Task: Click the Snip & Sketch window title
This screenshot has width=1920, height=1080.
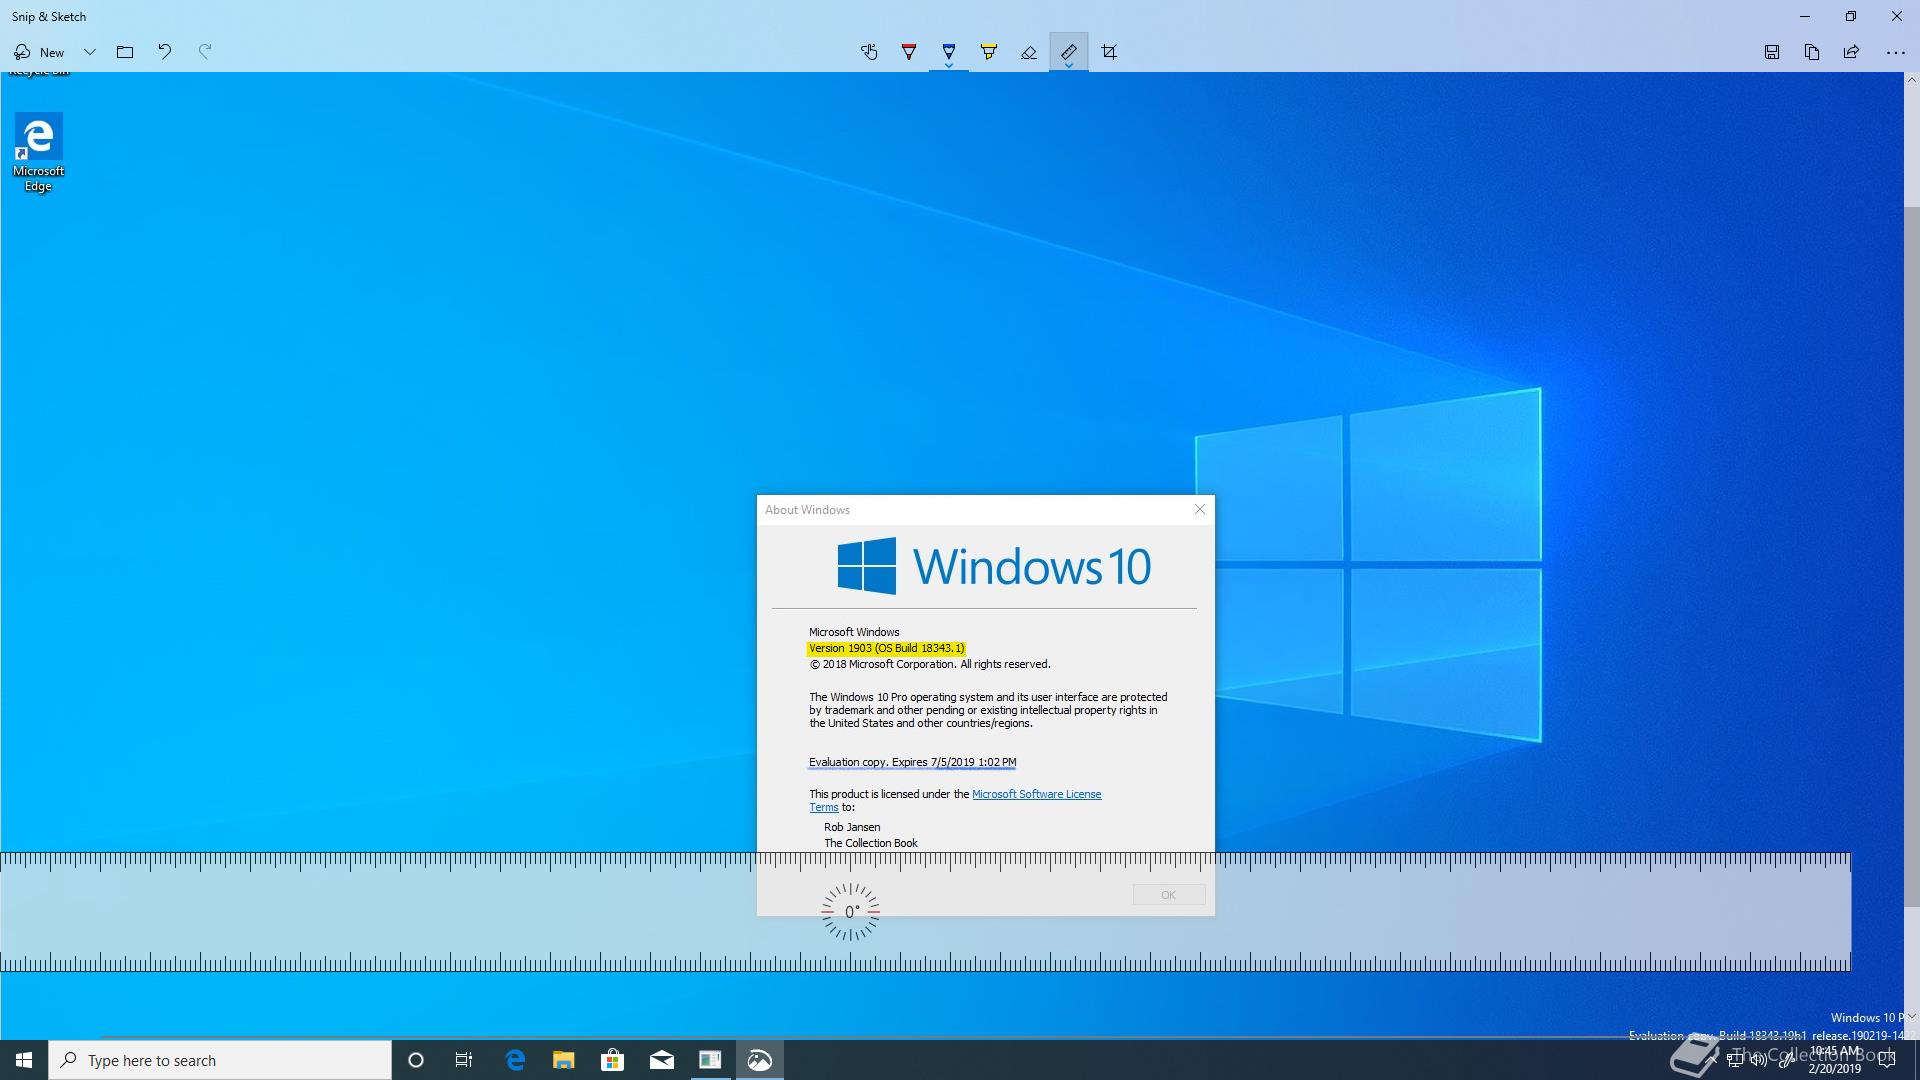Action: tap(49, 16)
